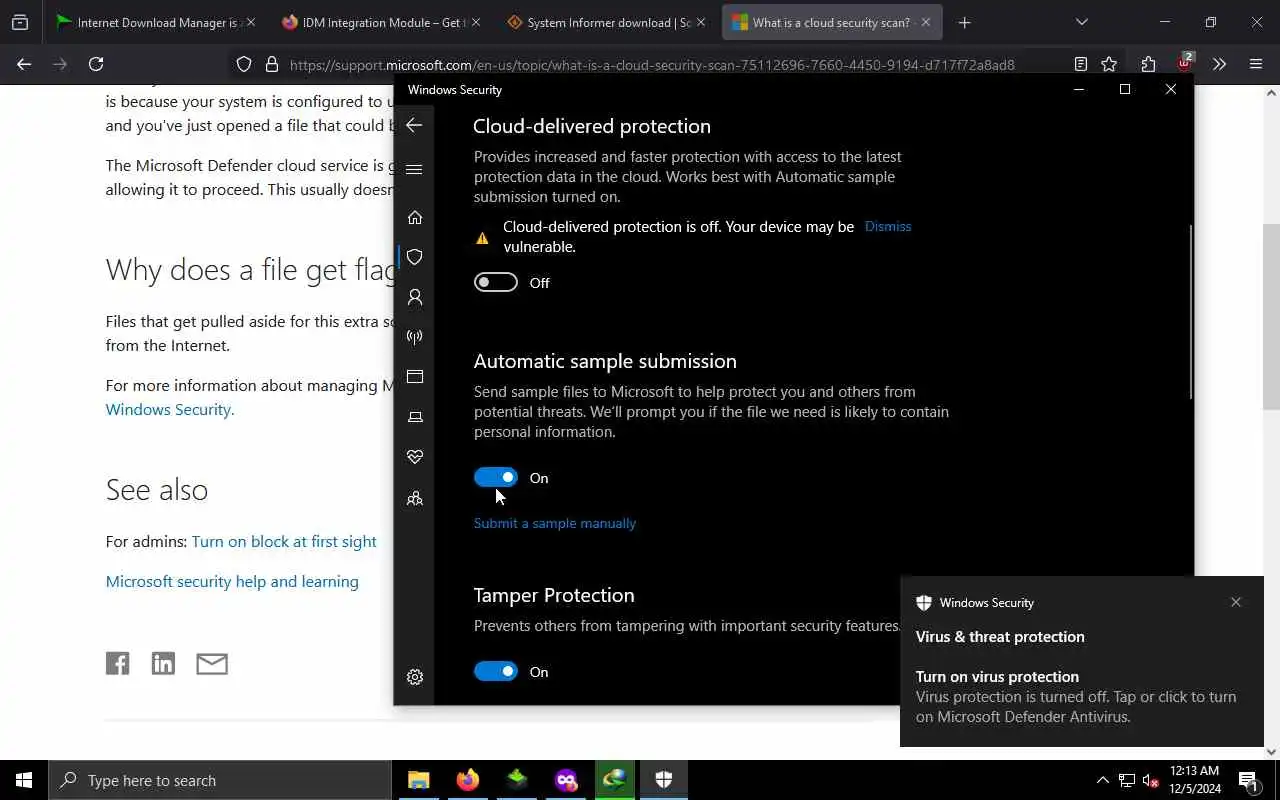Viewport: 1280px width, 800px height.
Task: Open Firefox extensions puzzle icon
Action: pos(1148,64)
